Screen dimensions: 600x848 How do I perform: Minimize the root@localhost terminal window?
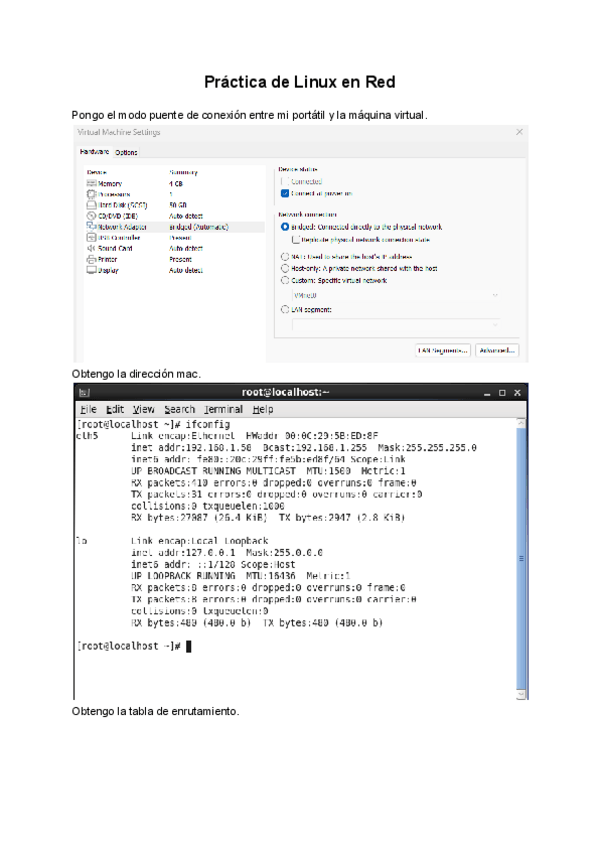coord(487,393)
